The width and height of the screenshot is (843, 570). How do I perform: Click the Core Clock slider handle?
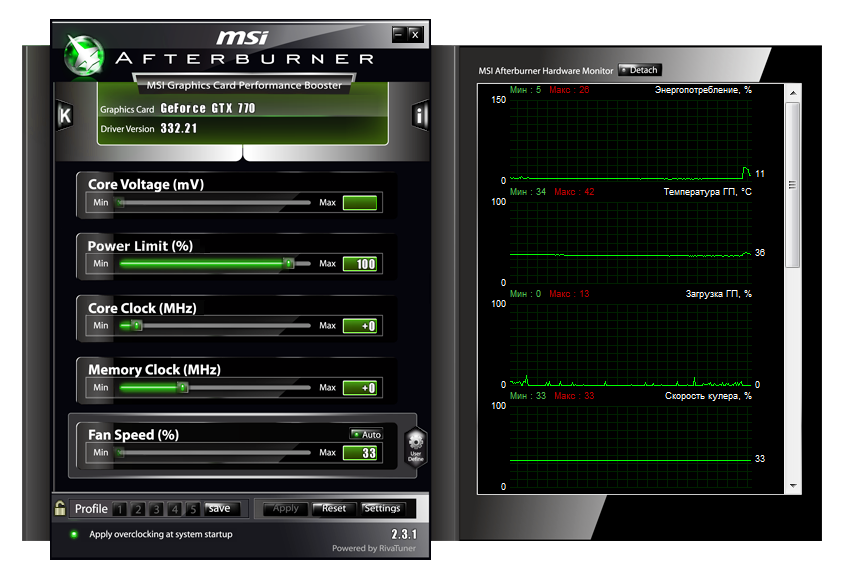(x=137, y=325)
